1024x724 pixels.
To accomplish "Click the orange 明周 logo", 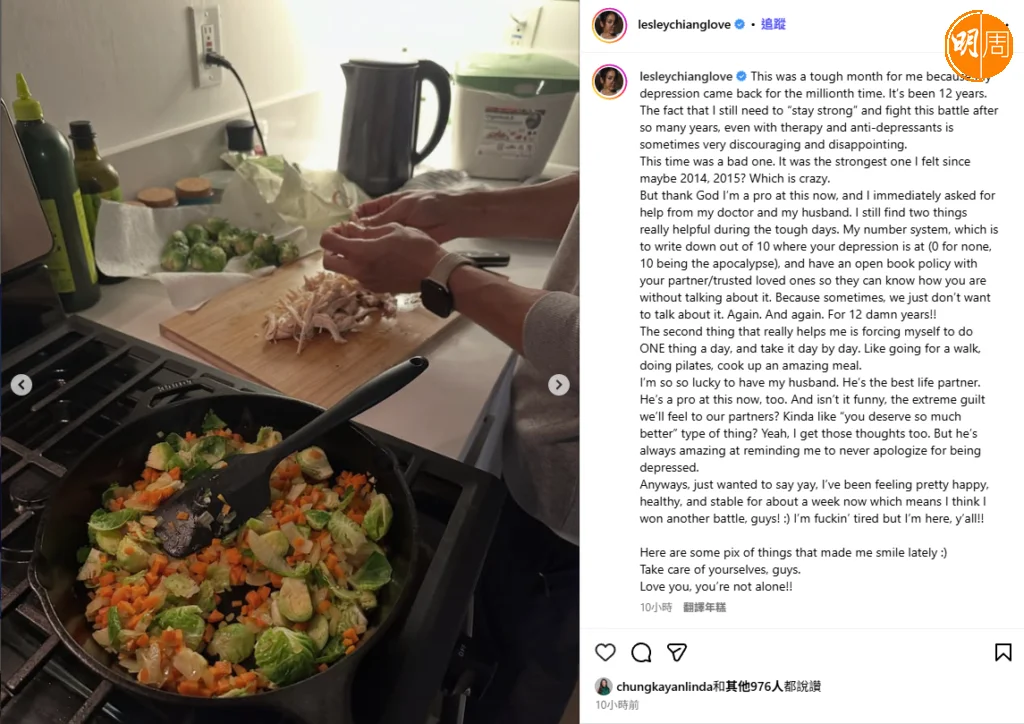I will (x=979, y=44).
